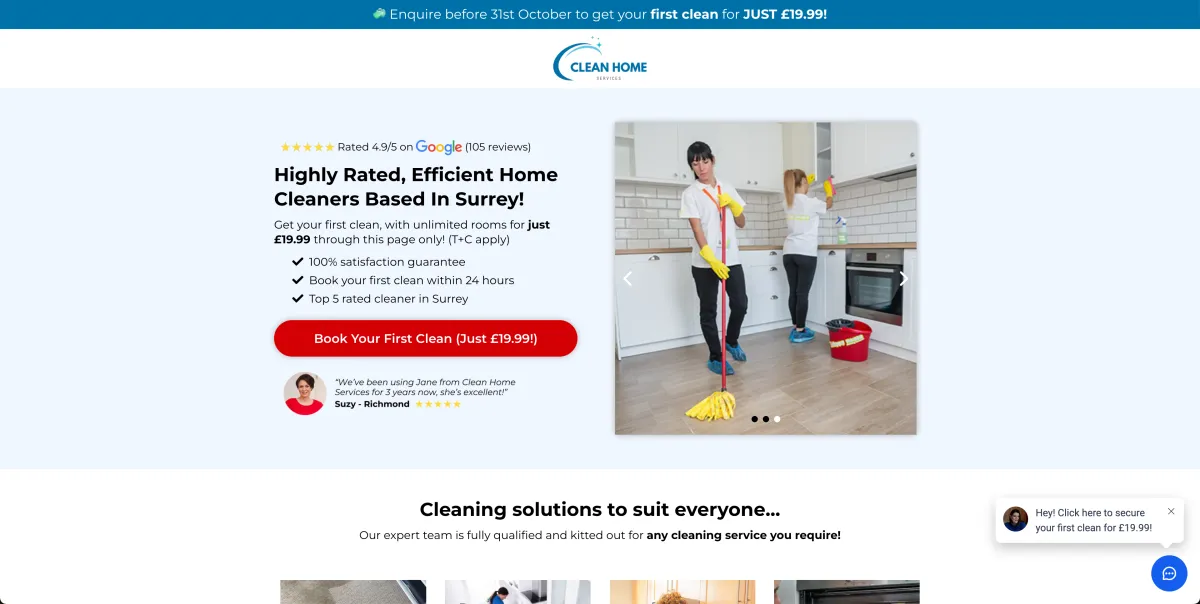Select the second carousel dot
This screenshot has height=604, width=1200.
click(x=766, y=419)
